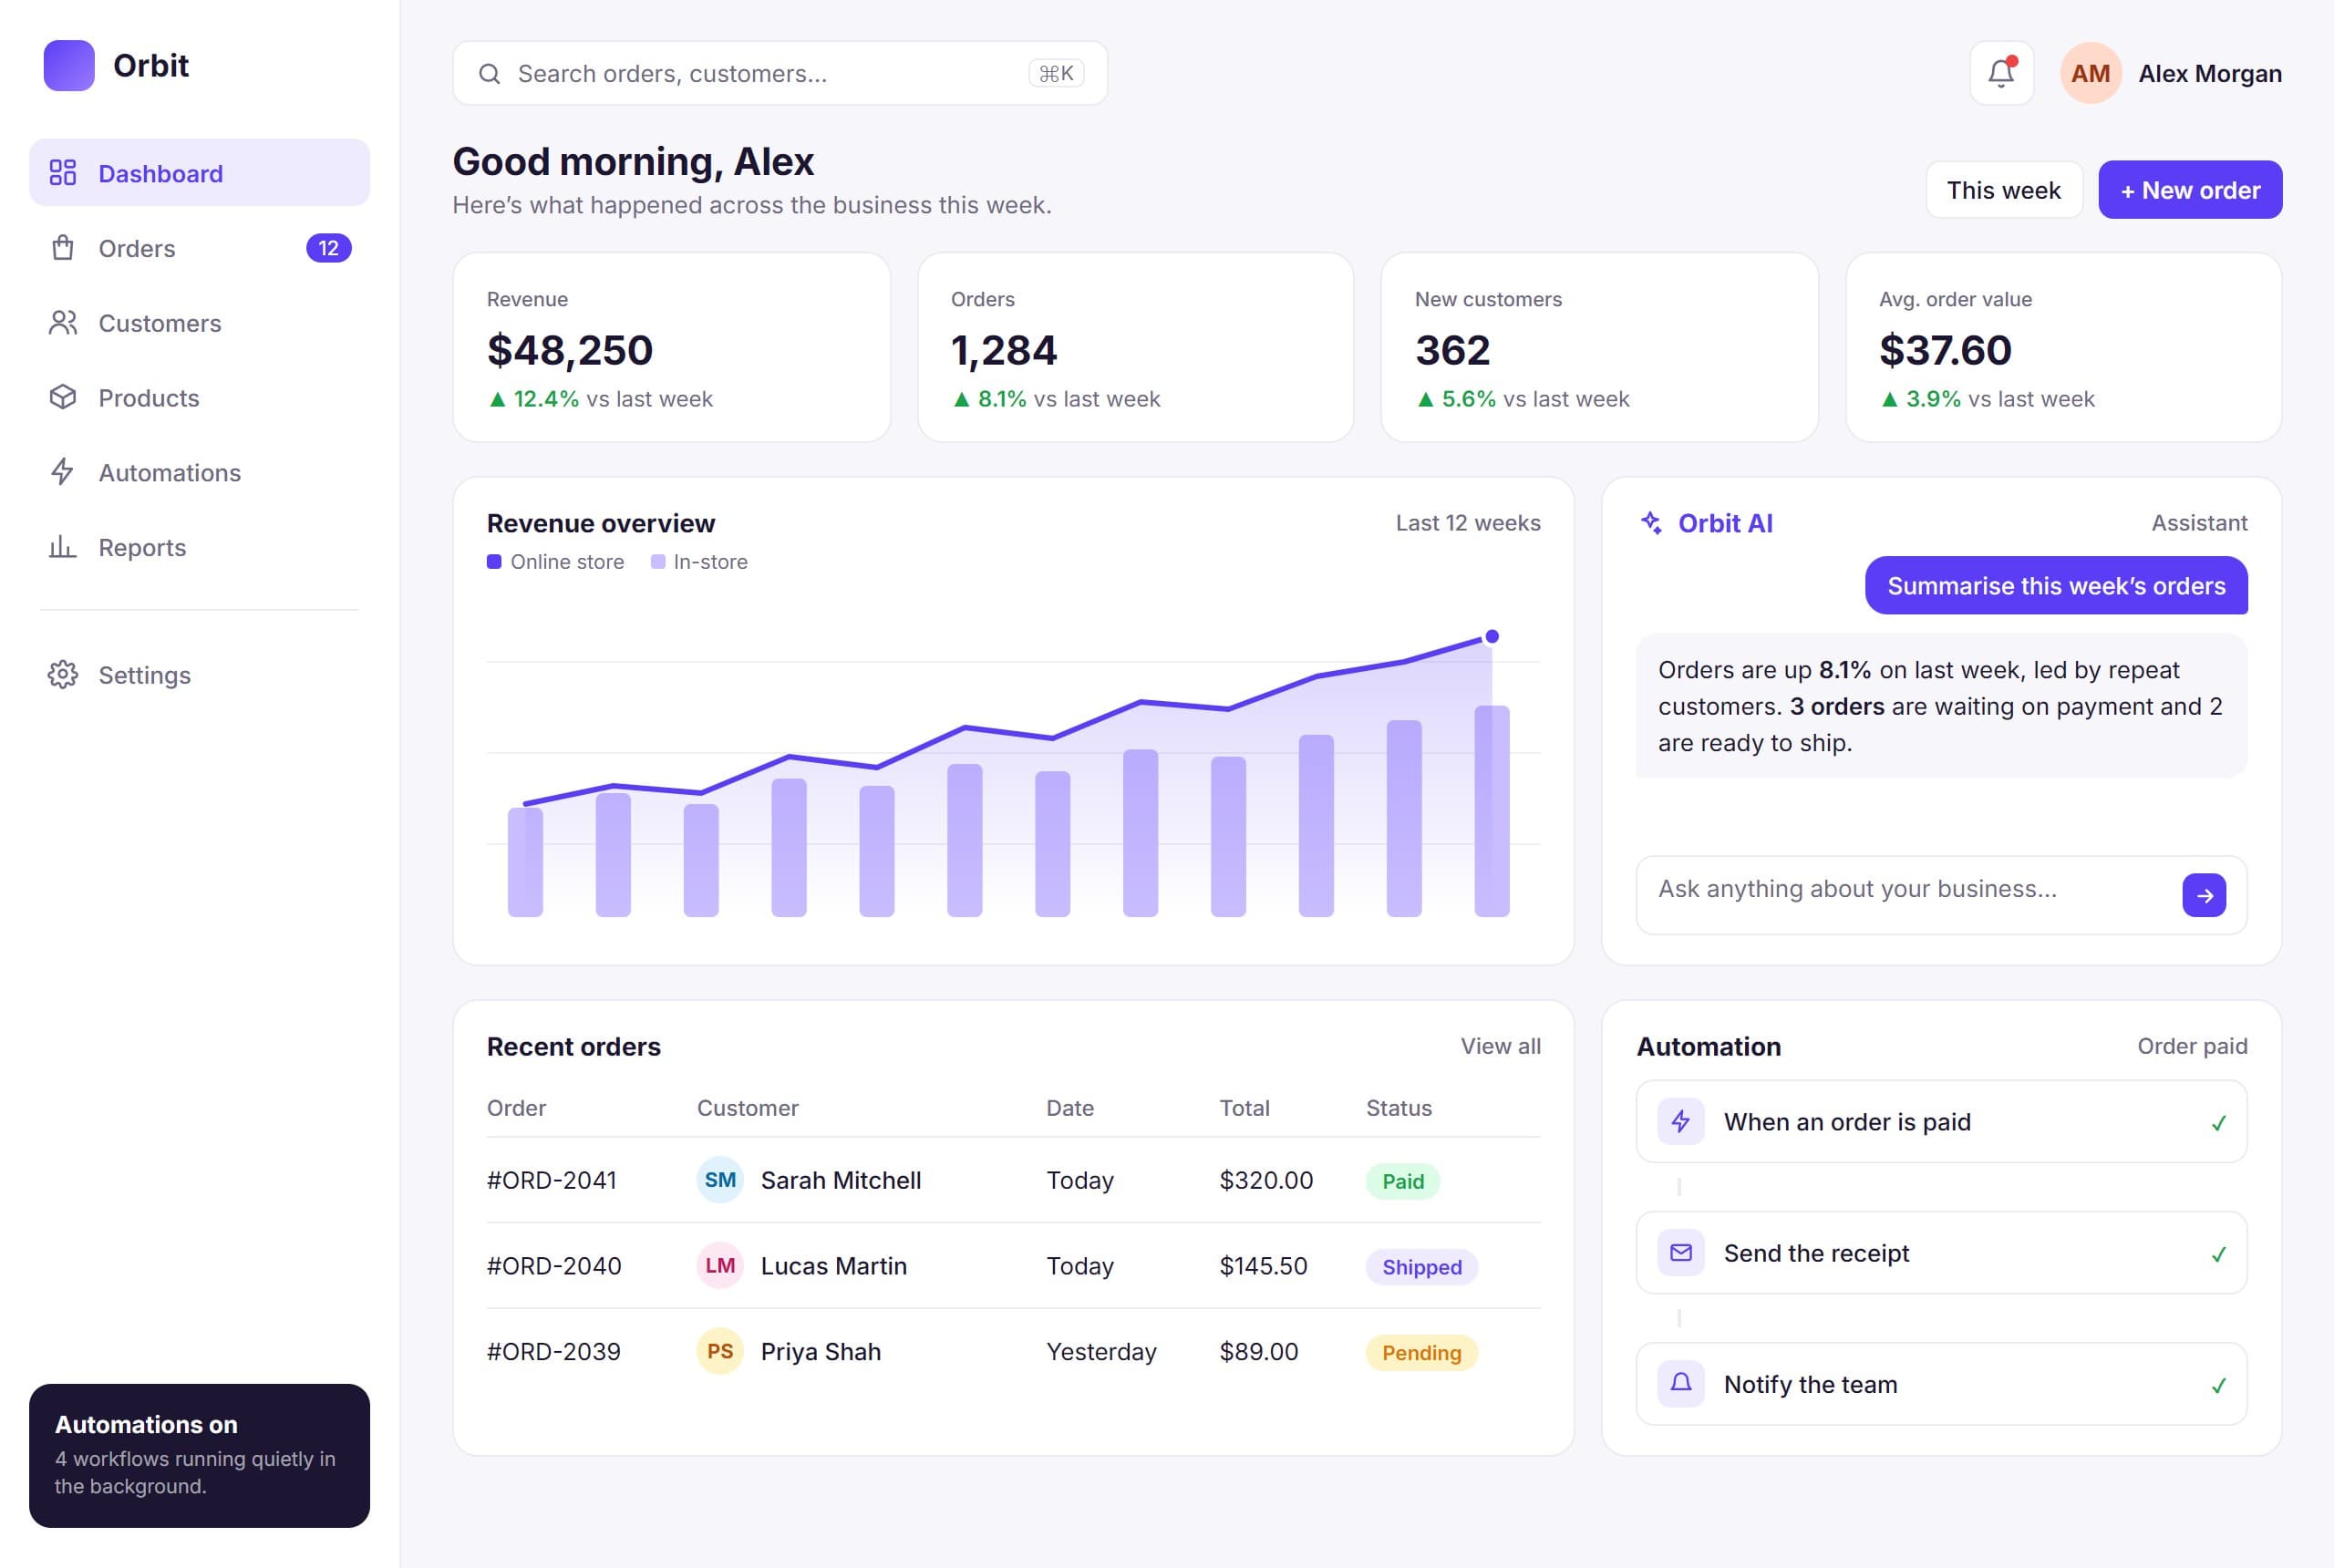Toggle the checkmark on When an order is paid

2218,1123
